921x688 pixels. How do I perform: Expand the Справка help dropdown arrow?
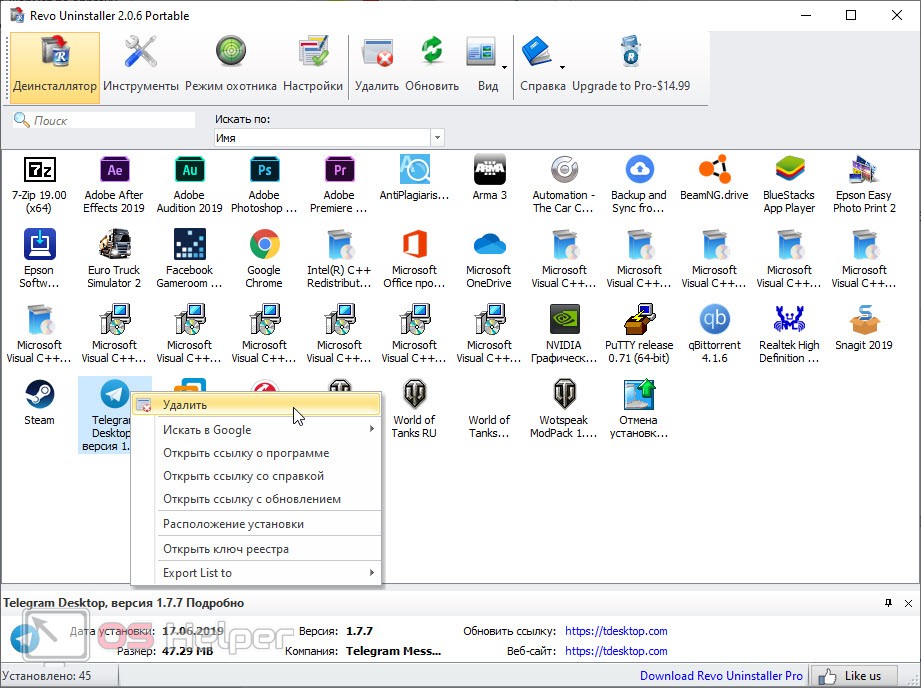(562, 68)
